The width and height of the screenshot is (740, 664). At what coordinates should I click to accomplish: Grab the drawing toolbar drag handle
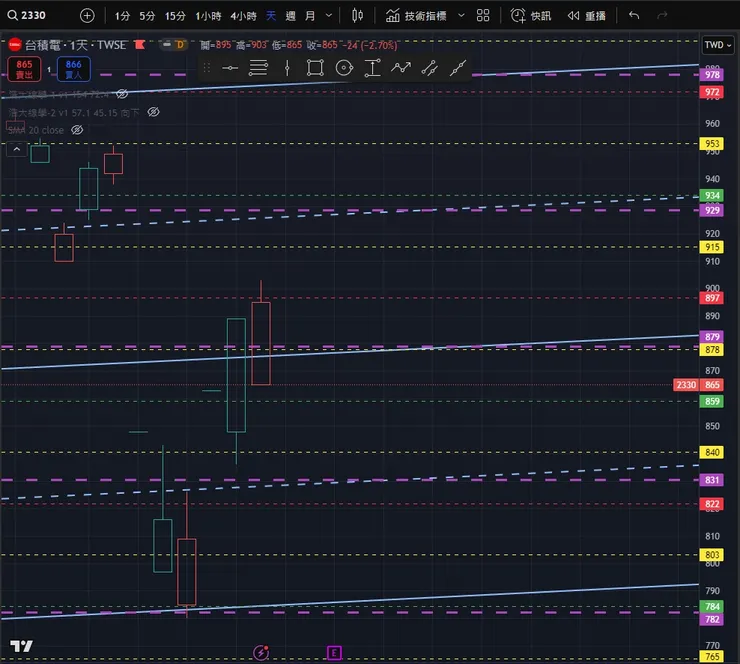point(206,68)
